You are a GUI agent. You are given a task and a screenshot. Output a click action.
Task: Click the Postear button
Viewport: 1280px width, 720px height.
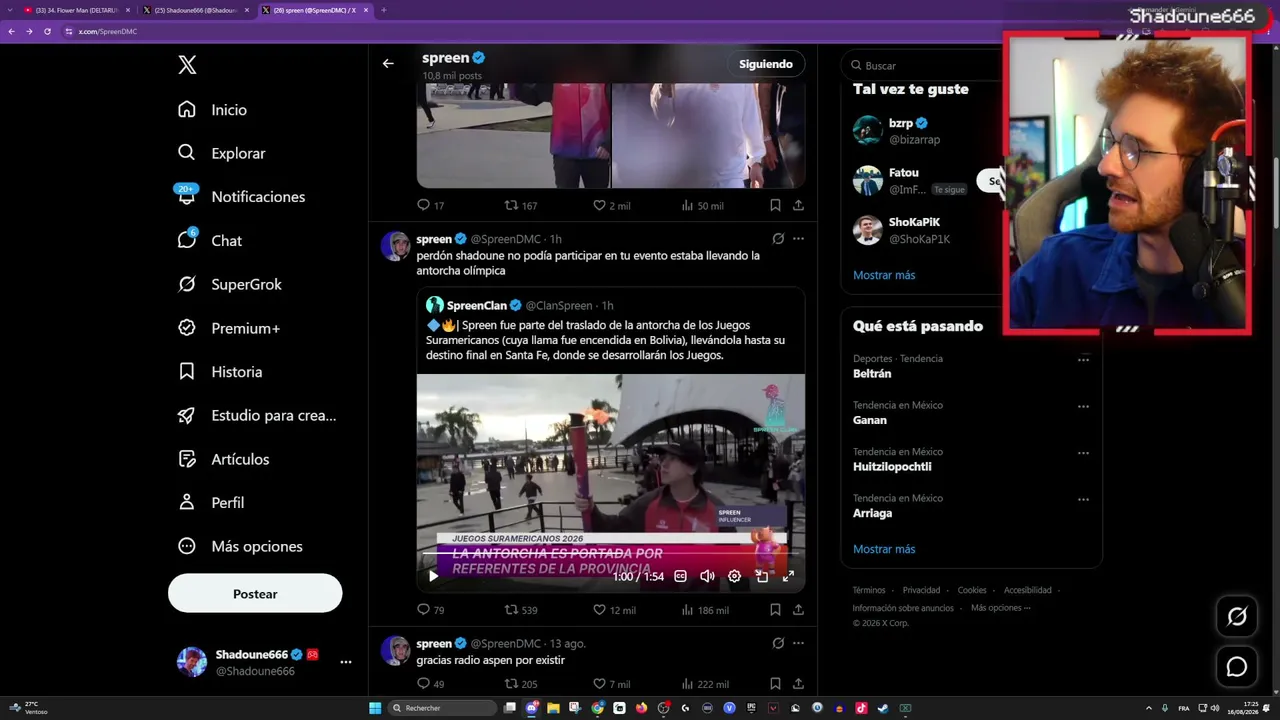[255, 594]
